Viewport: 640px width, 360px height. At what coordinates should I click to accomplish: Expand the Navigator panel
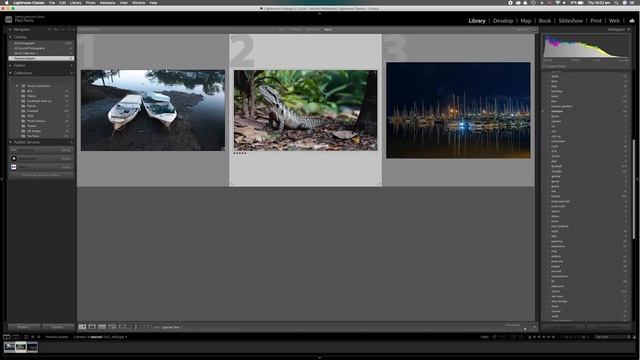pos(10,29)
